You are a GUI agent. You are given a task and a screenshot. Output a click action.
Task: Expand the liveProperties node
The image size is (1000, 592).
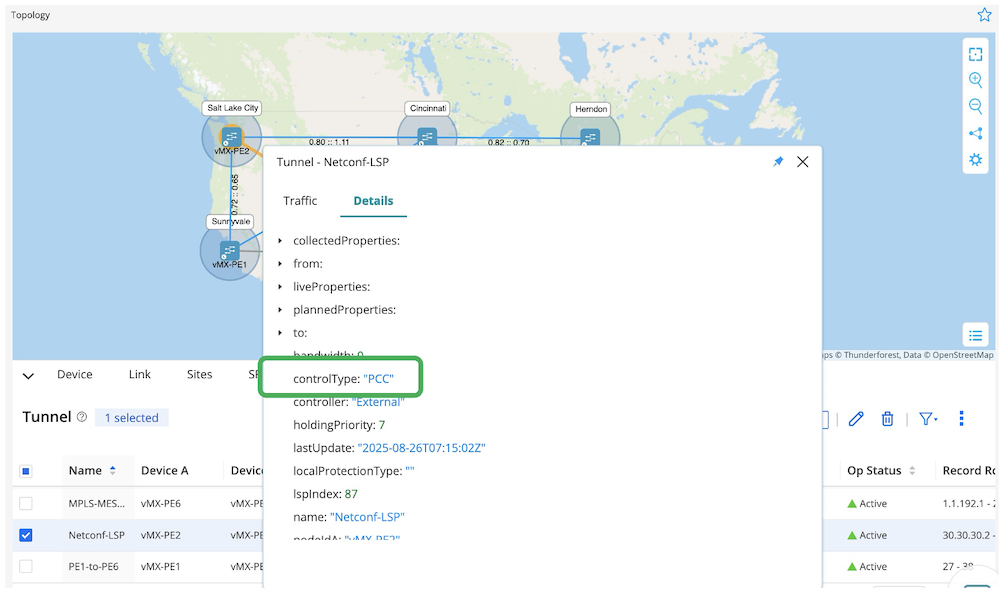coord(280,286)
